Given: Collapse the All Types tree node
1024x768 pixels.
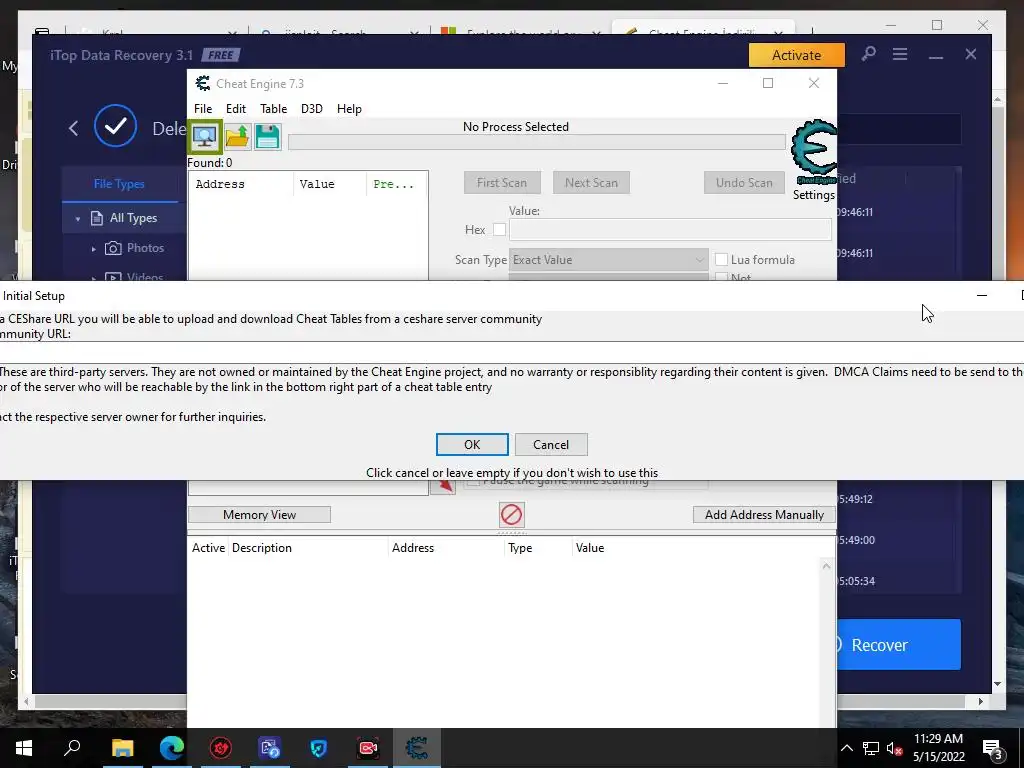Looking at the screenshot, I should pyautogui.click(x=78, y=219).
